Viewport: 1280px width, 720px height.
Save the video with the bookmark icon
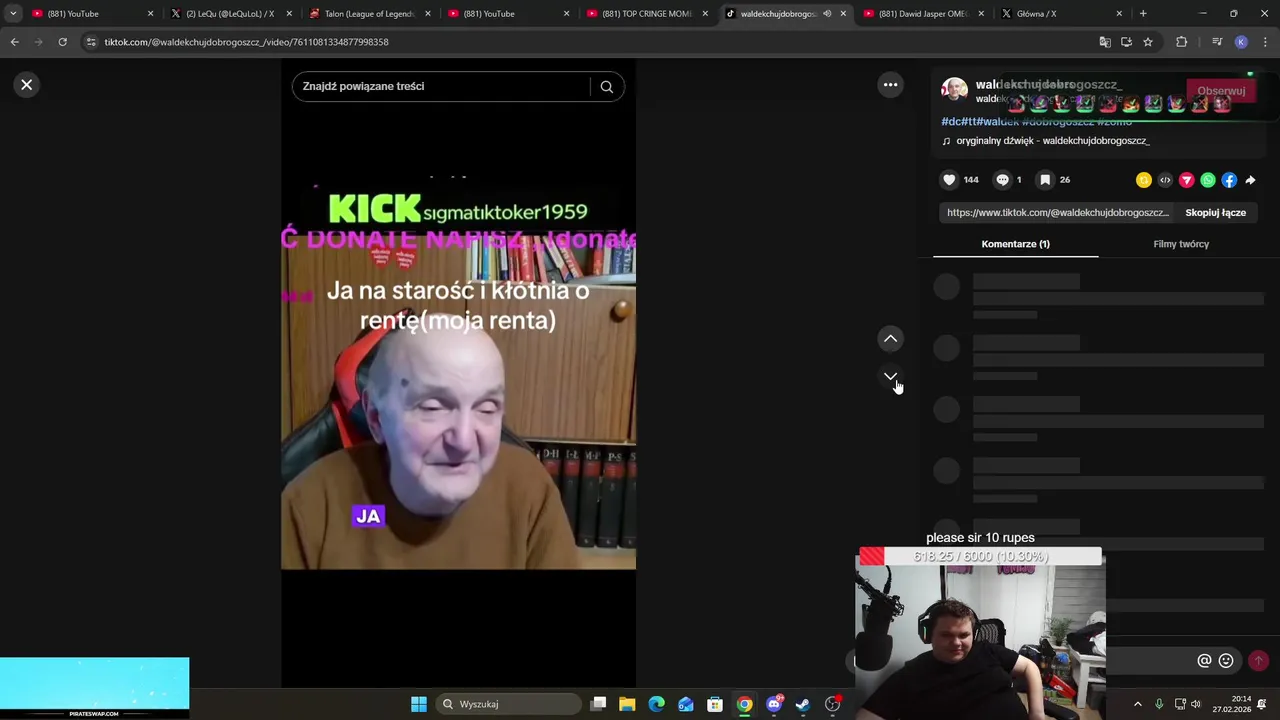click(1045, 180)
